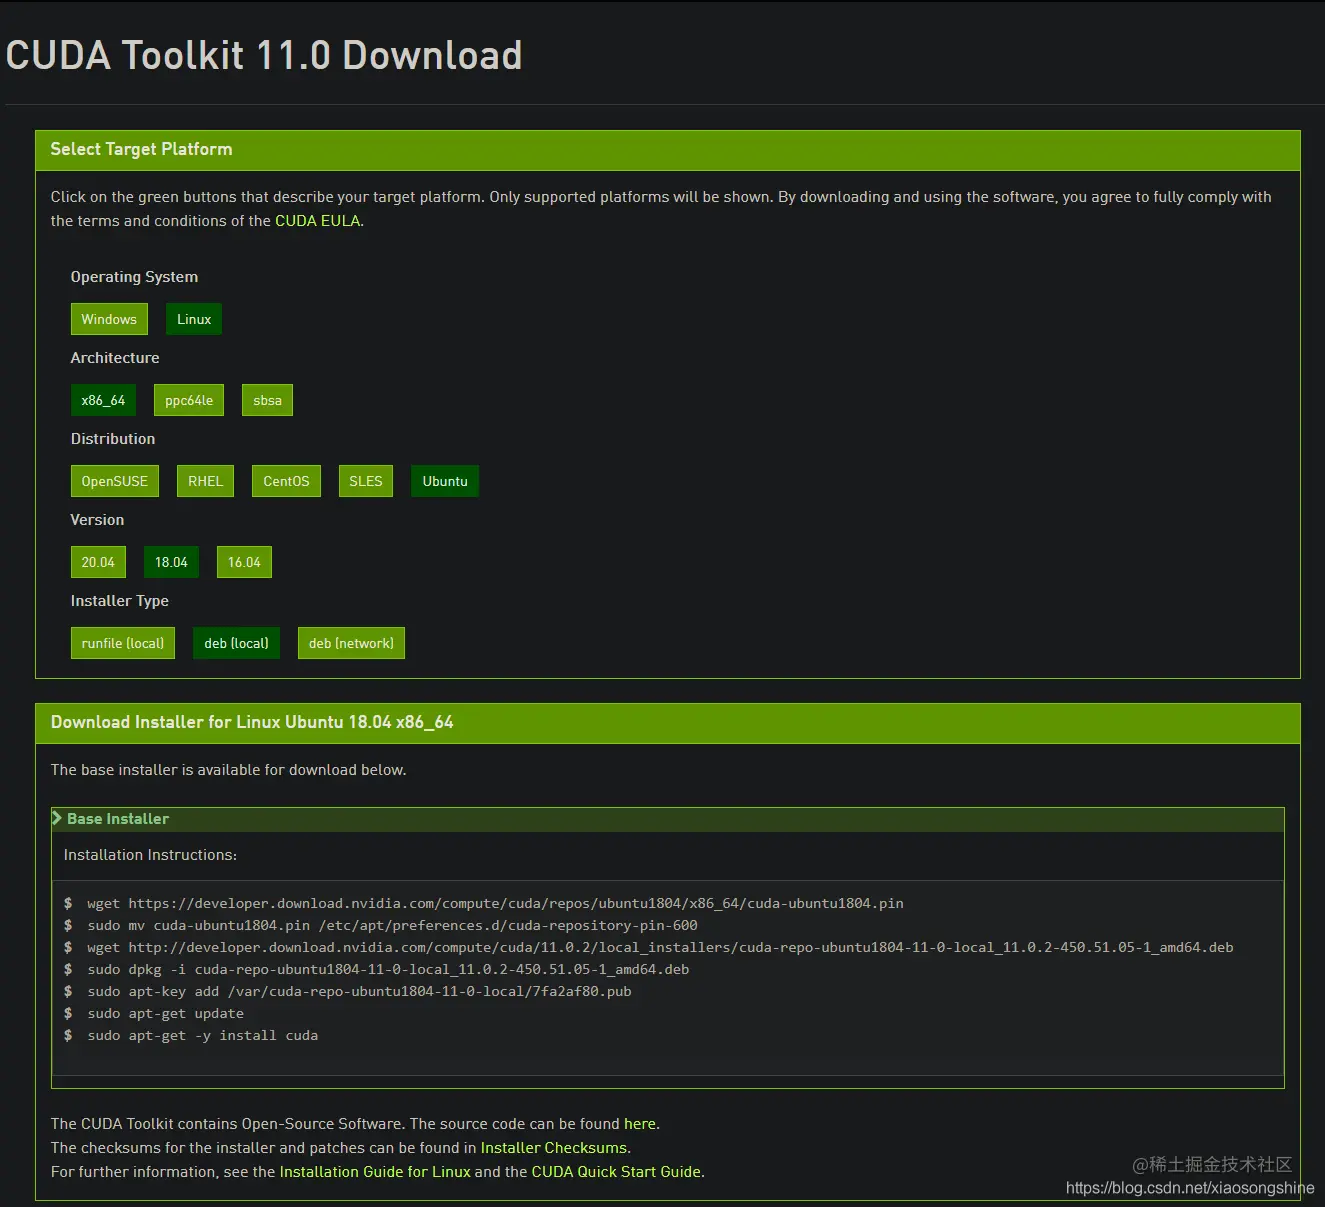The width and height of the screenshot is (1325, 1207).
Task: Open Installation Guide for Linux link
Action: pos(375,1172)
